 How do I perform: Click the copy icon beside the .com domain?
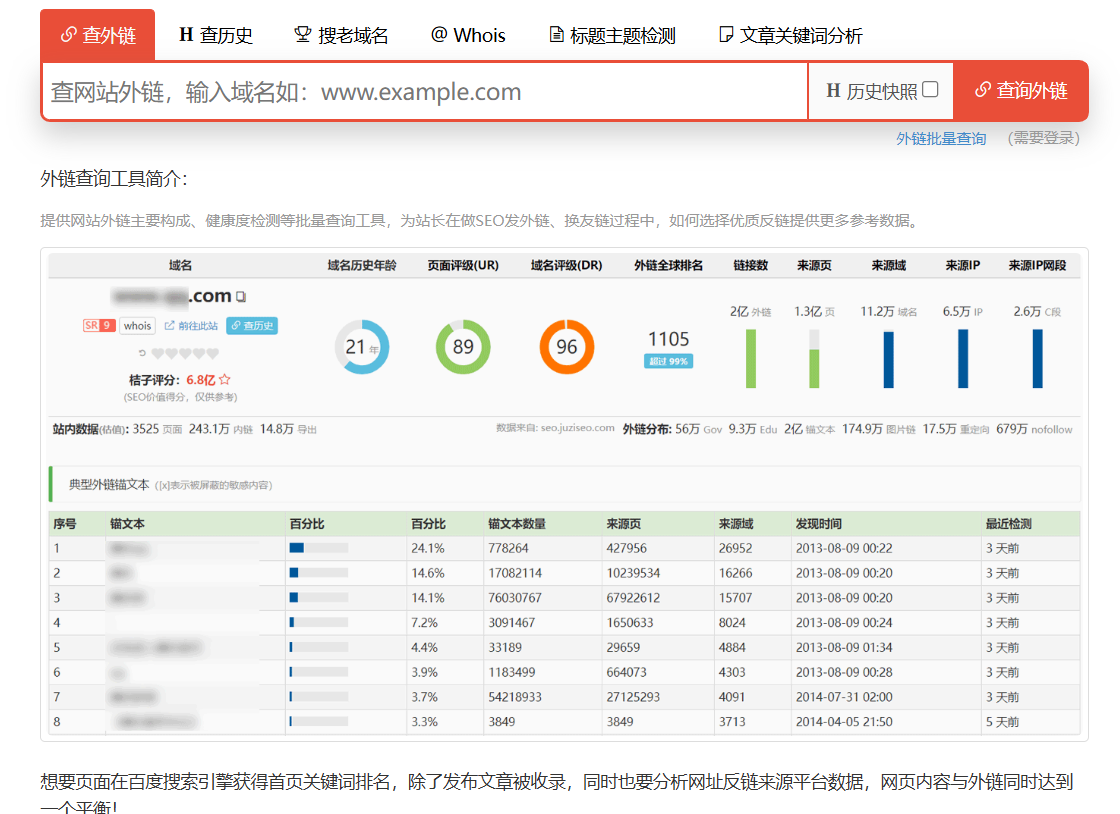tap(241, 297)
